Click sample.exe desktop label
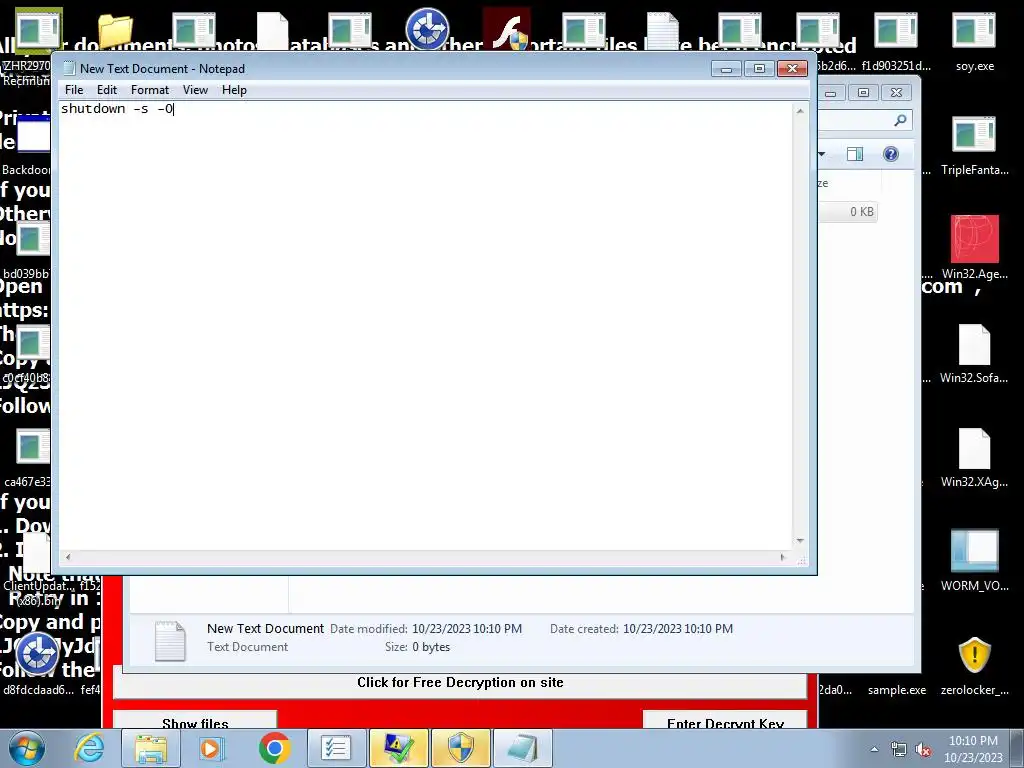 (897, 690)
